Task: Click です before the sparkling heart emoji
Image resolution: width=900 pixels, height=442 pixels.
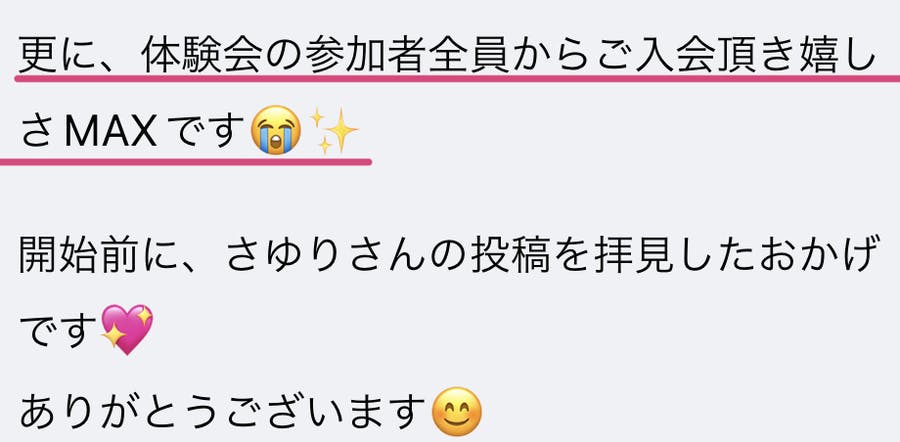Action: click(x=59, y=331)
